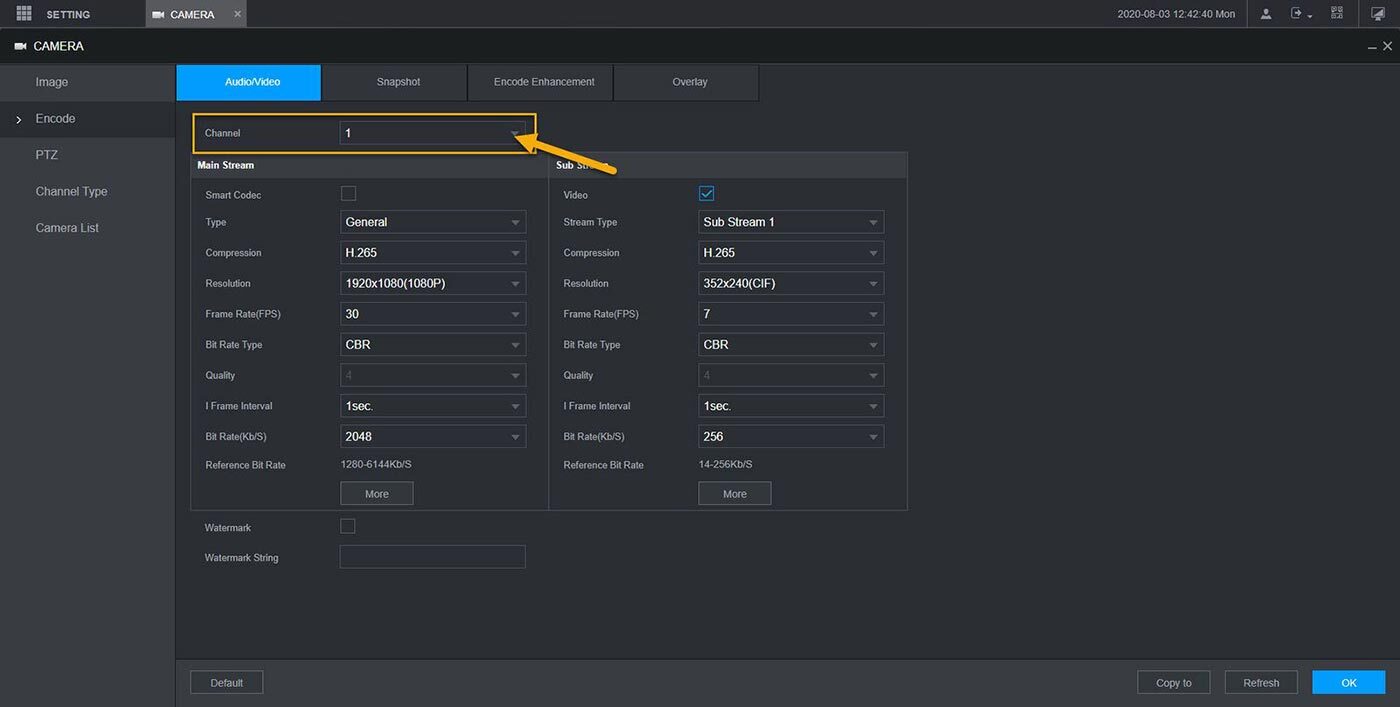Image resolution: width=1400 pixels, height=707 pixels.
Task: Uncheck the Sub Stream Video checkbox
Action: pos(706,194)
